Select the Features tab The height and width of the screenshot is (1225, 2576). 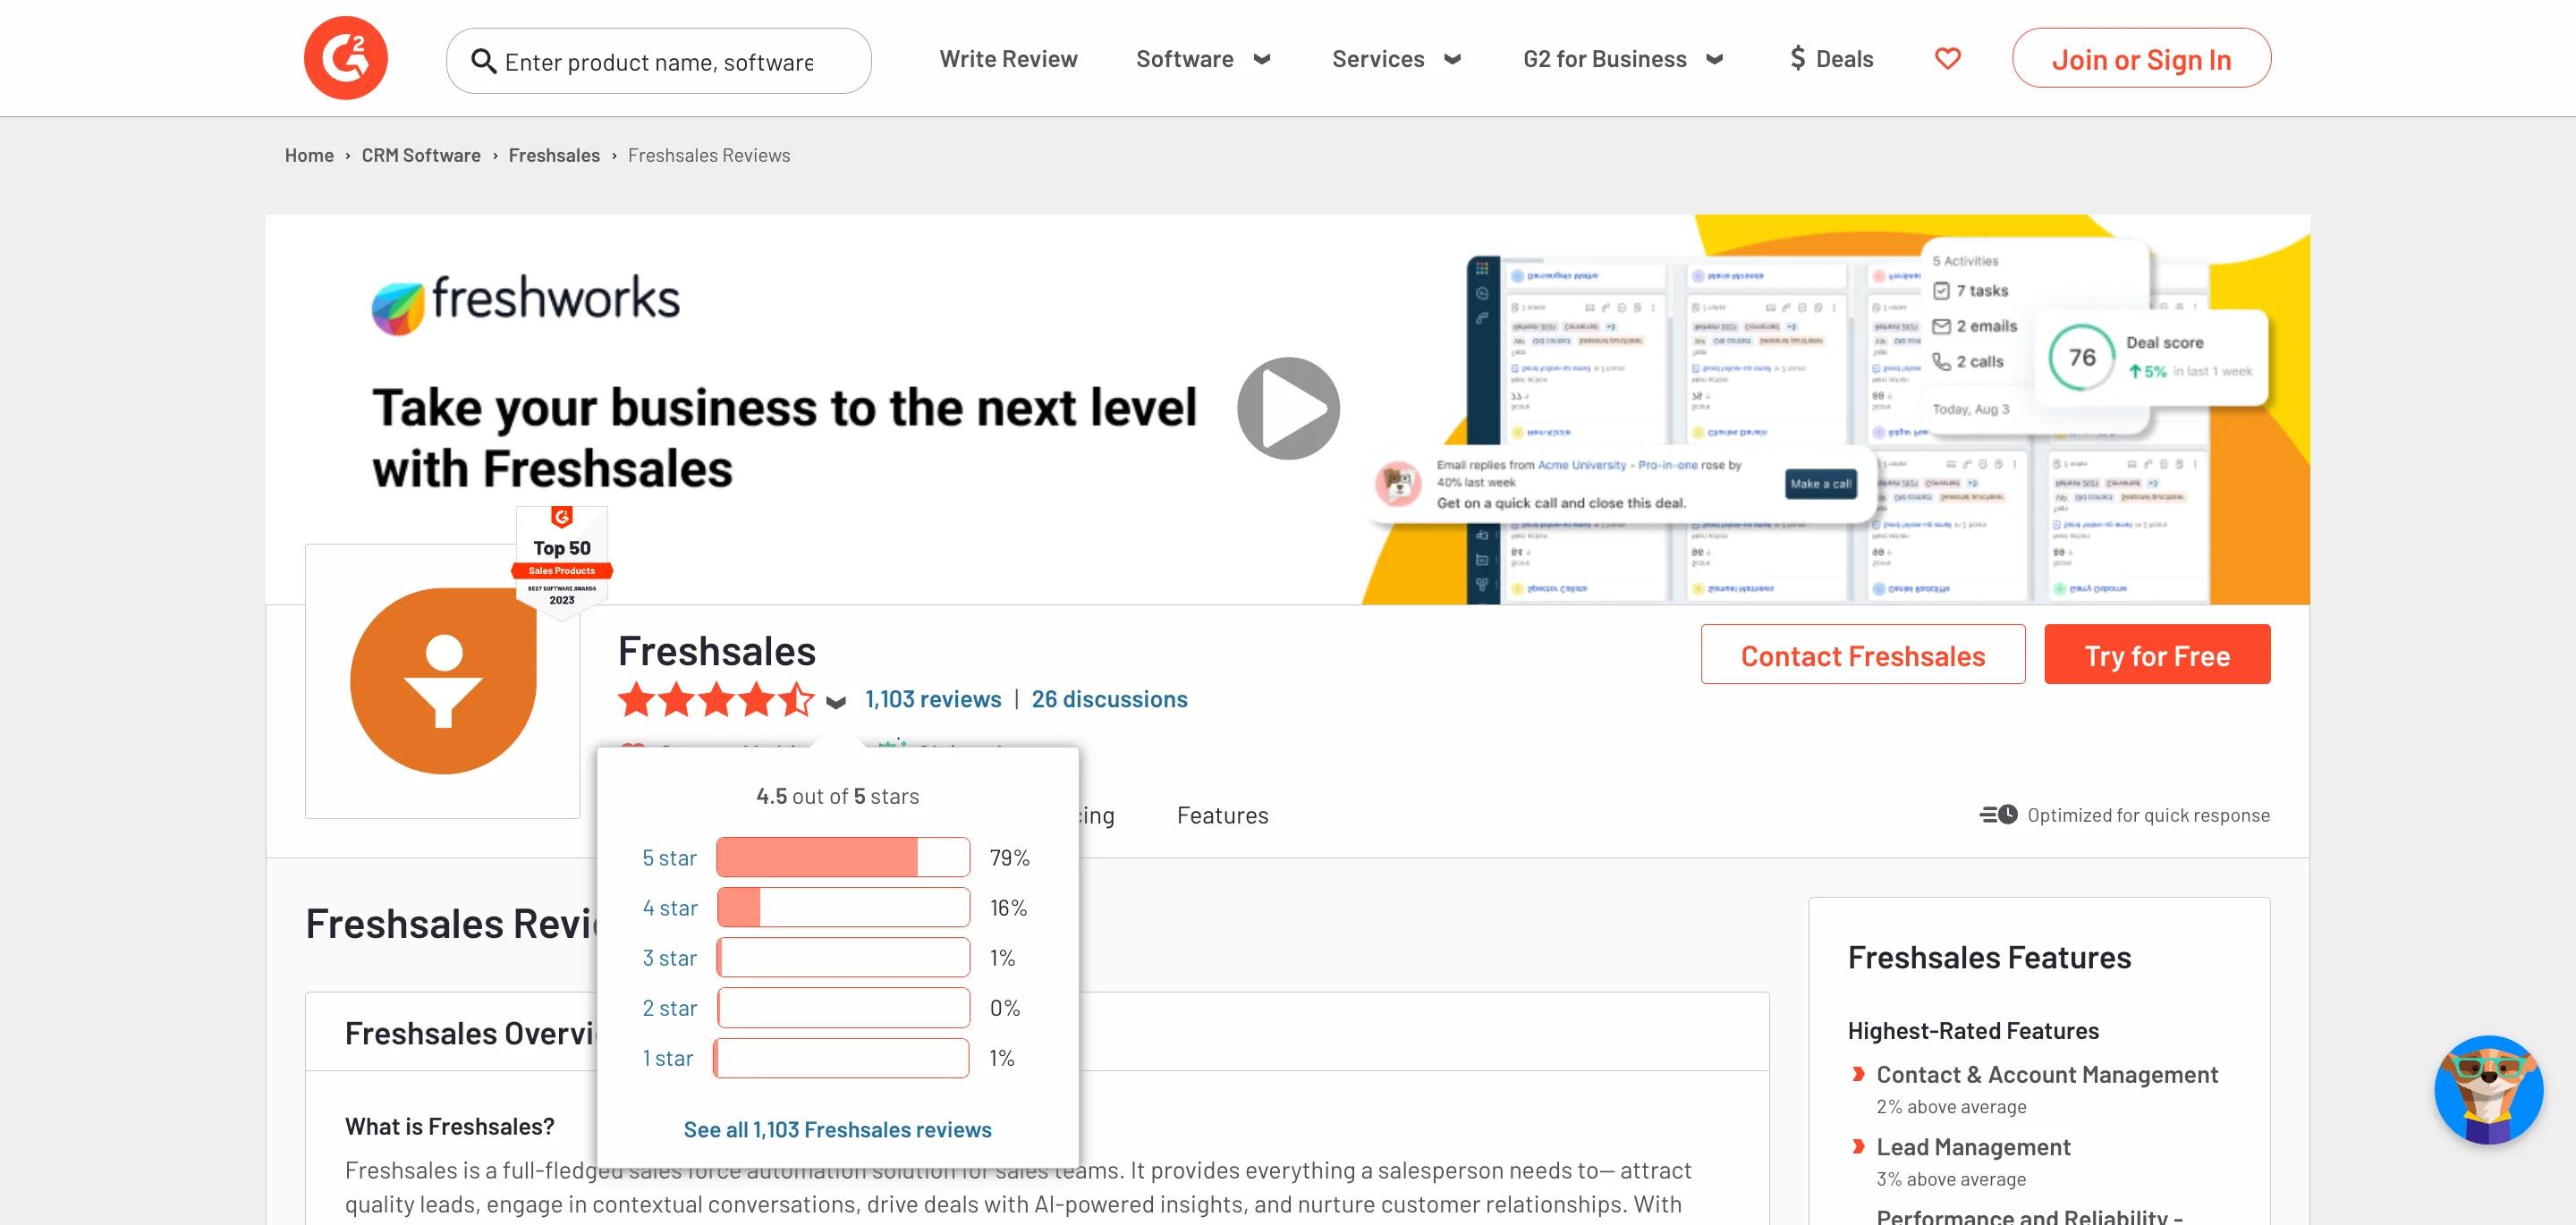pyautogui.click(x=1223, y=815)
